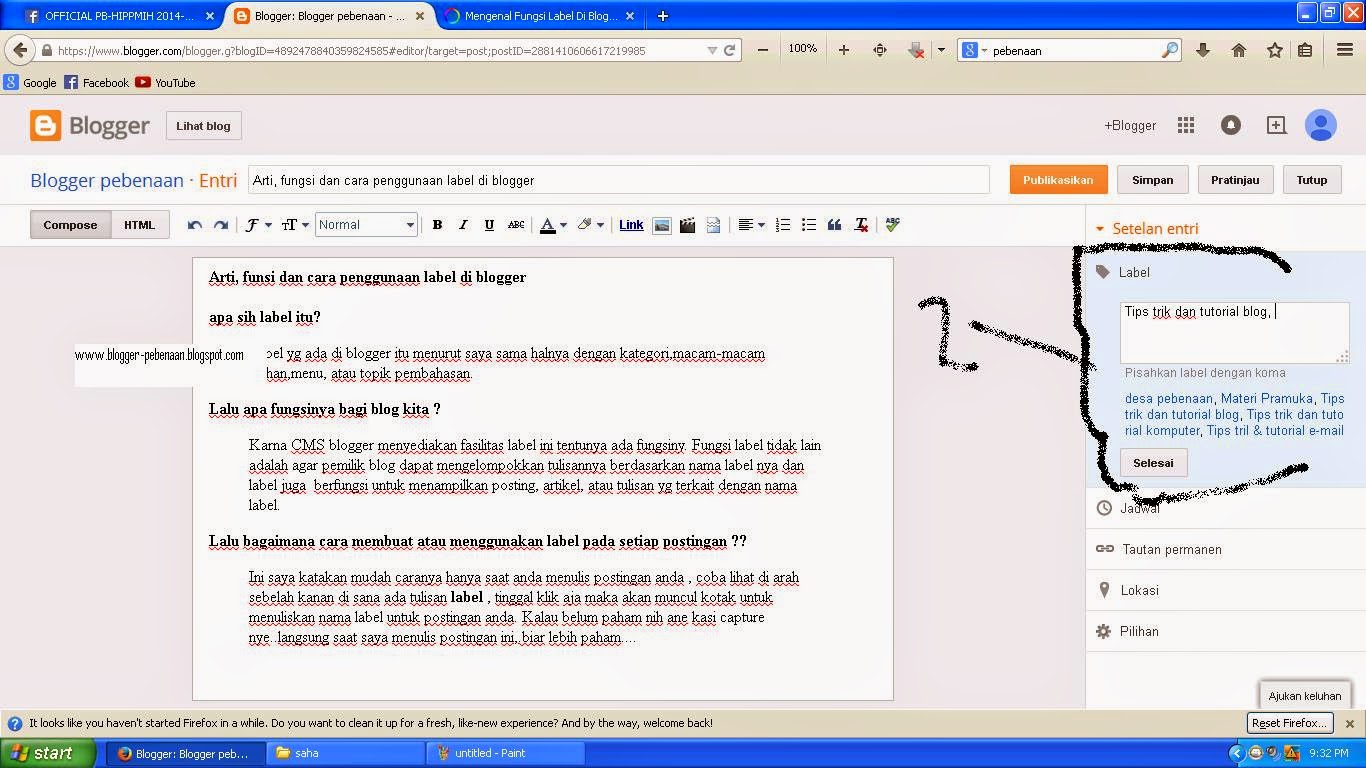
Task: Insert an image into the post
Action: tap(662, 224)
